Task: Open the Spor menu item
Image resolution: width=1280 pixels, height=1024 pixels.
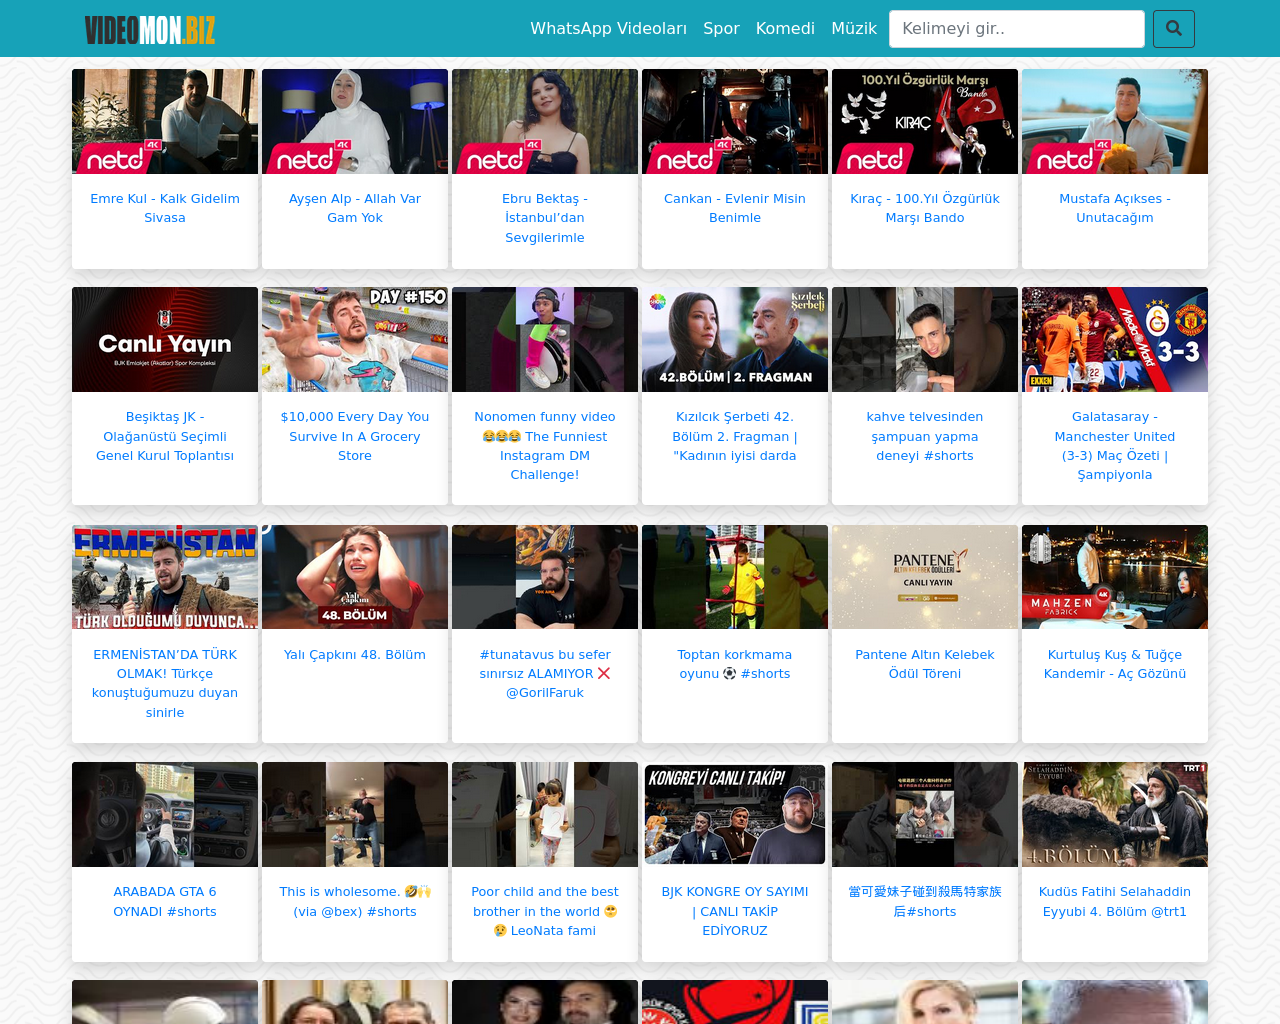Action: tap(721, 28)
